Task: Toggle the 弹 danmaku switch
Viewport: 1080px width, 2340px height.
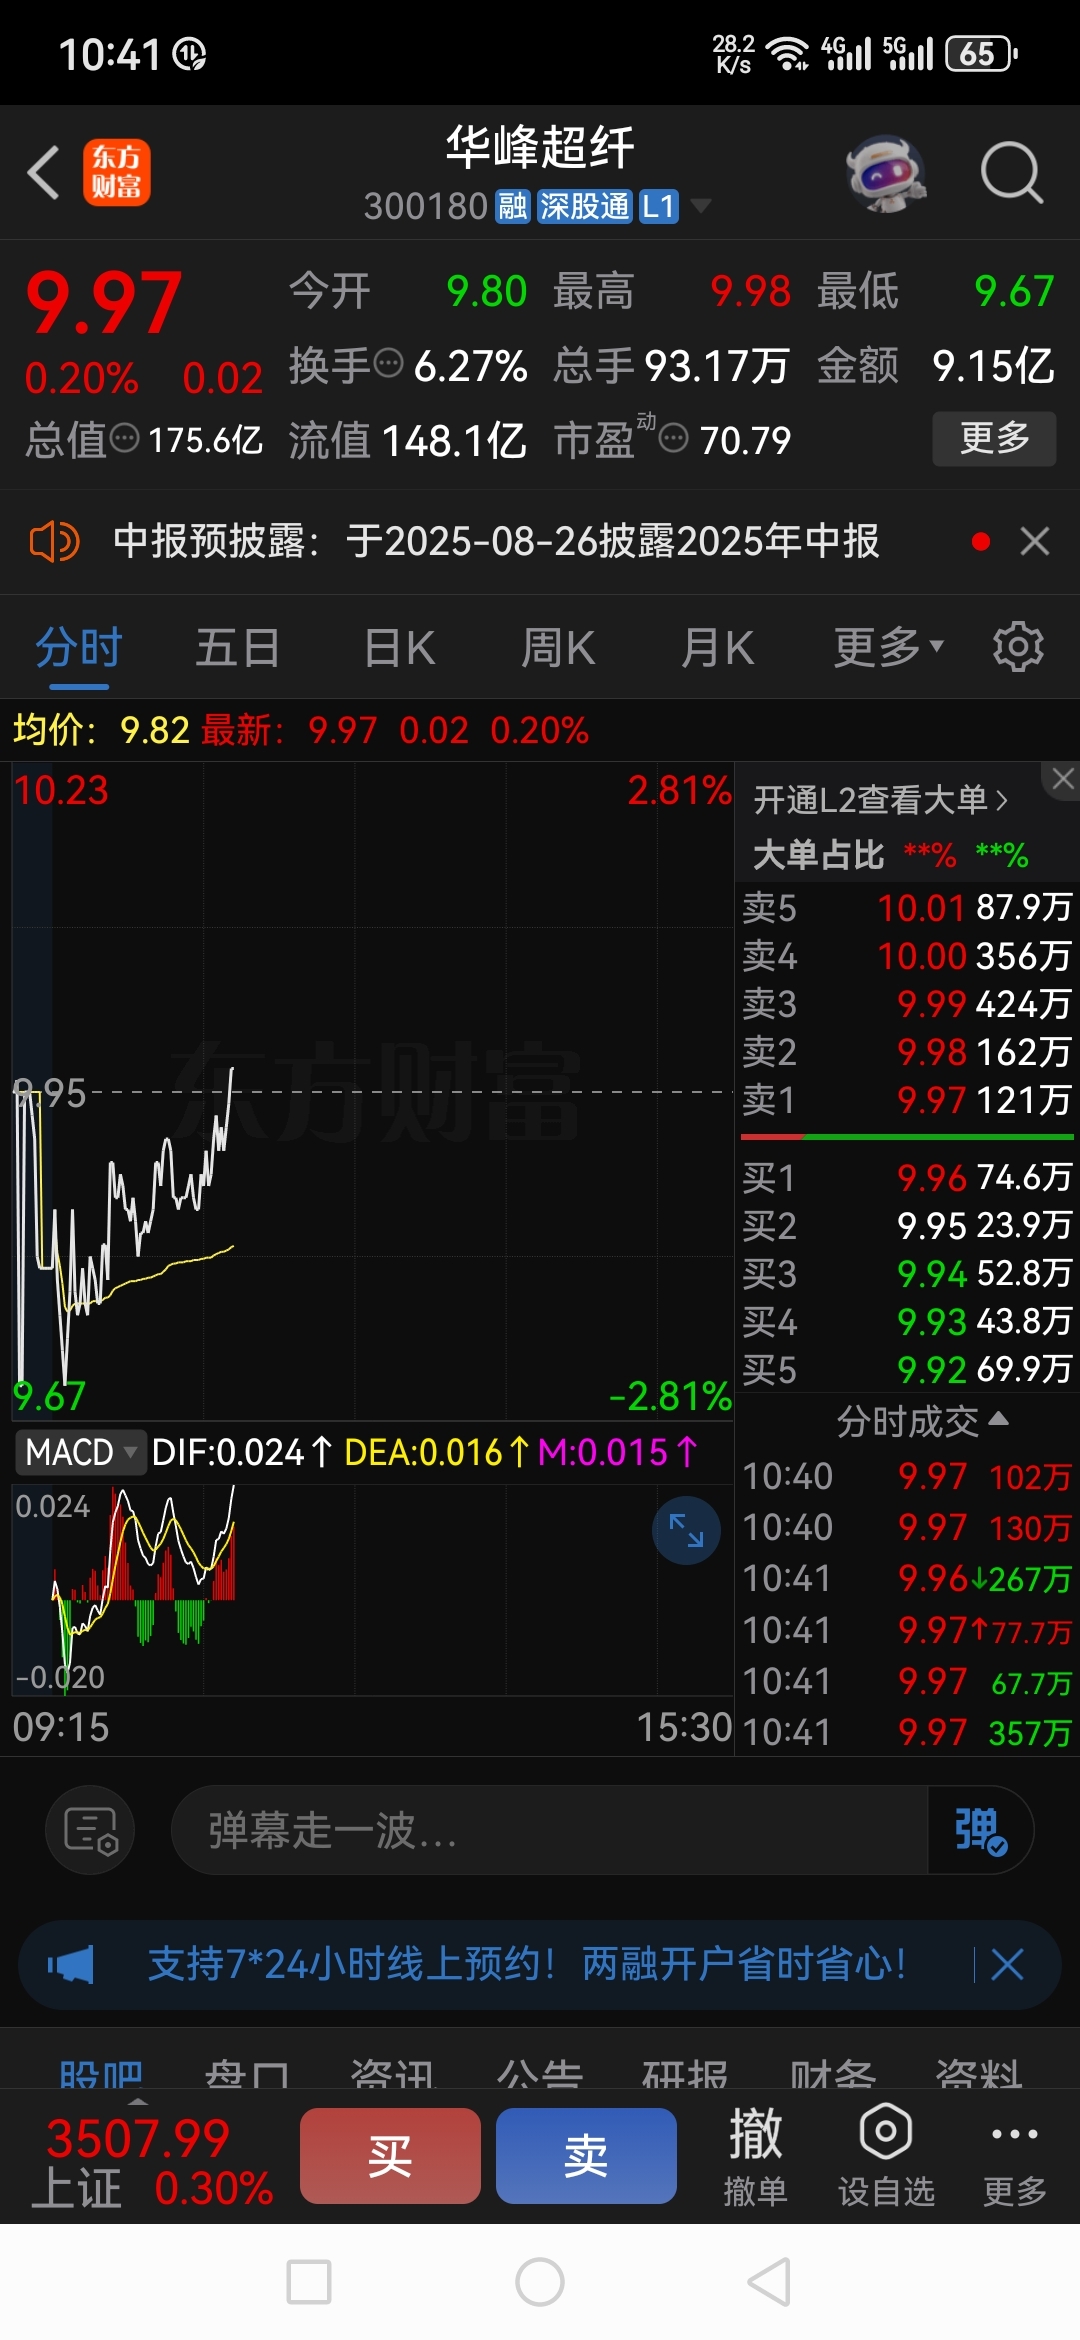Action: point(980,1830)
